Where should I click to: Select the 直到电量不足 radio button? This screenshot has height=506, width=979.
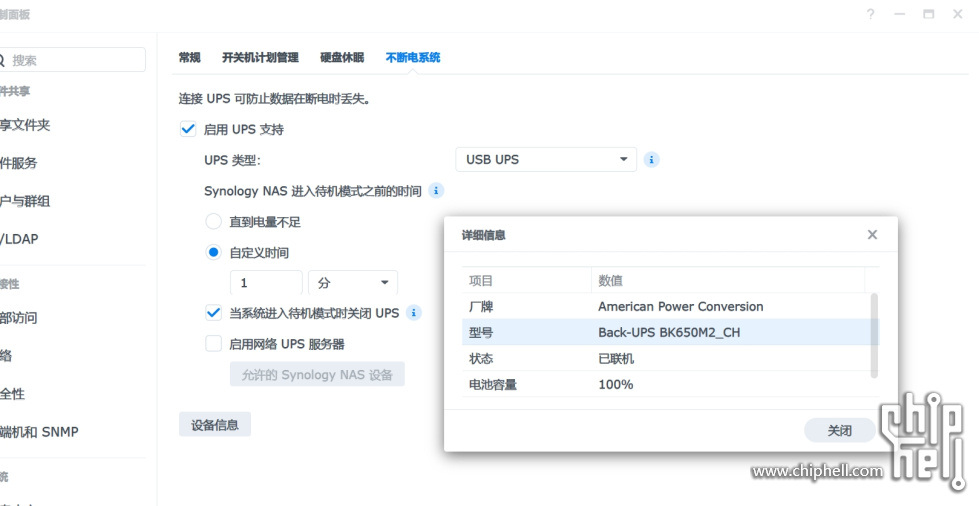[x=214, y=222]
